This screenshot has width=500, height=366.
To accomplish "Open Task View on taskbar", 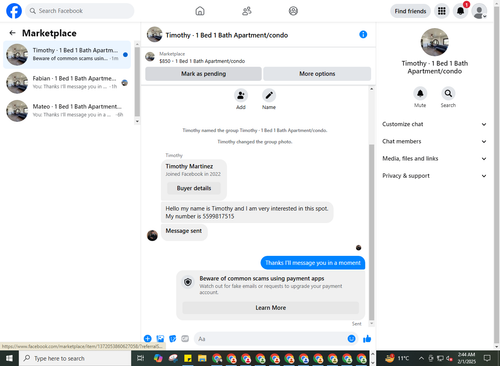I will click(140, 358).
